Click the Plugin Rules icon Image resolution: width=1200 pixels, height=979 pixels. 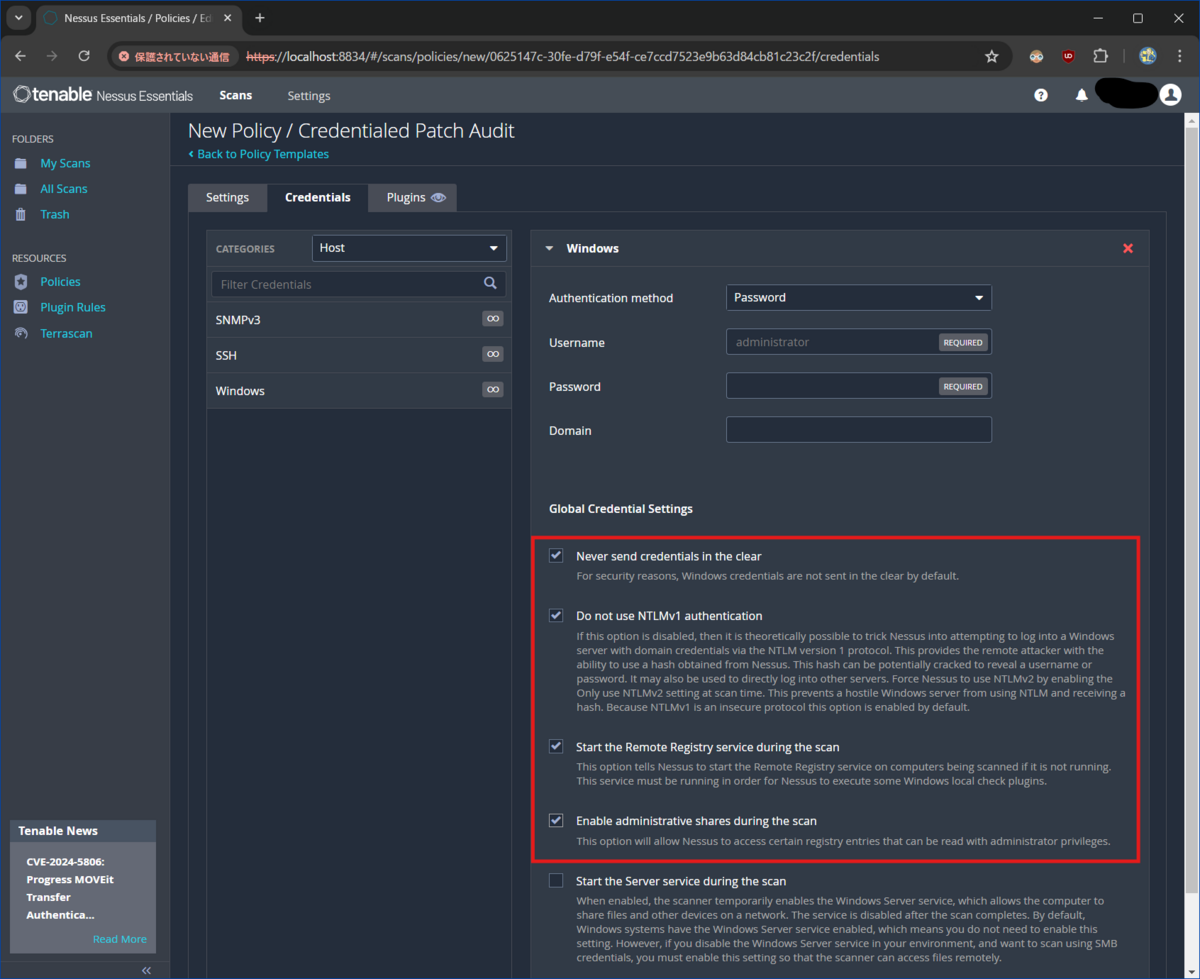tap(21, 307)
